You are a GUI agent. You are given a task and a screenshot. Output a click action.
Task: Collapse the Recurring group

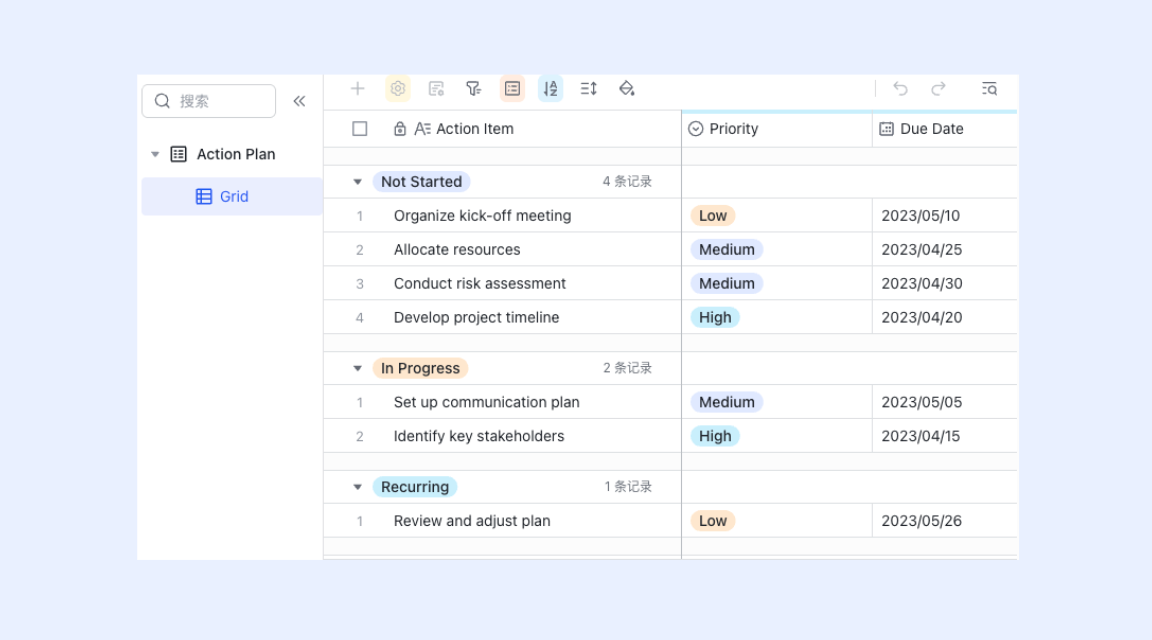[x=358, y=486]
